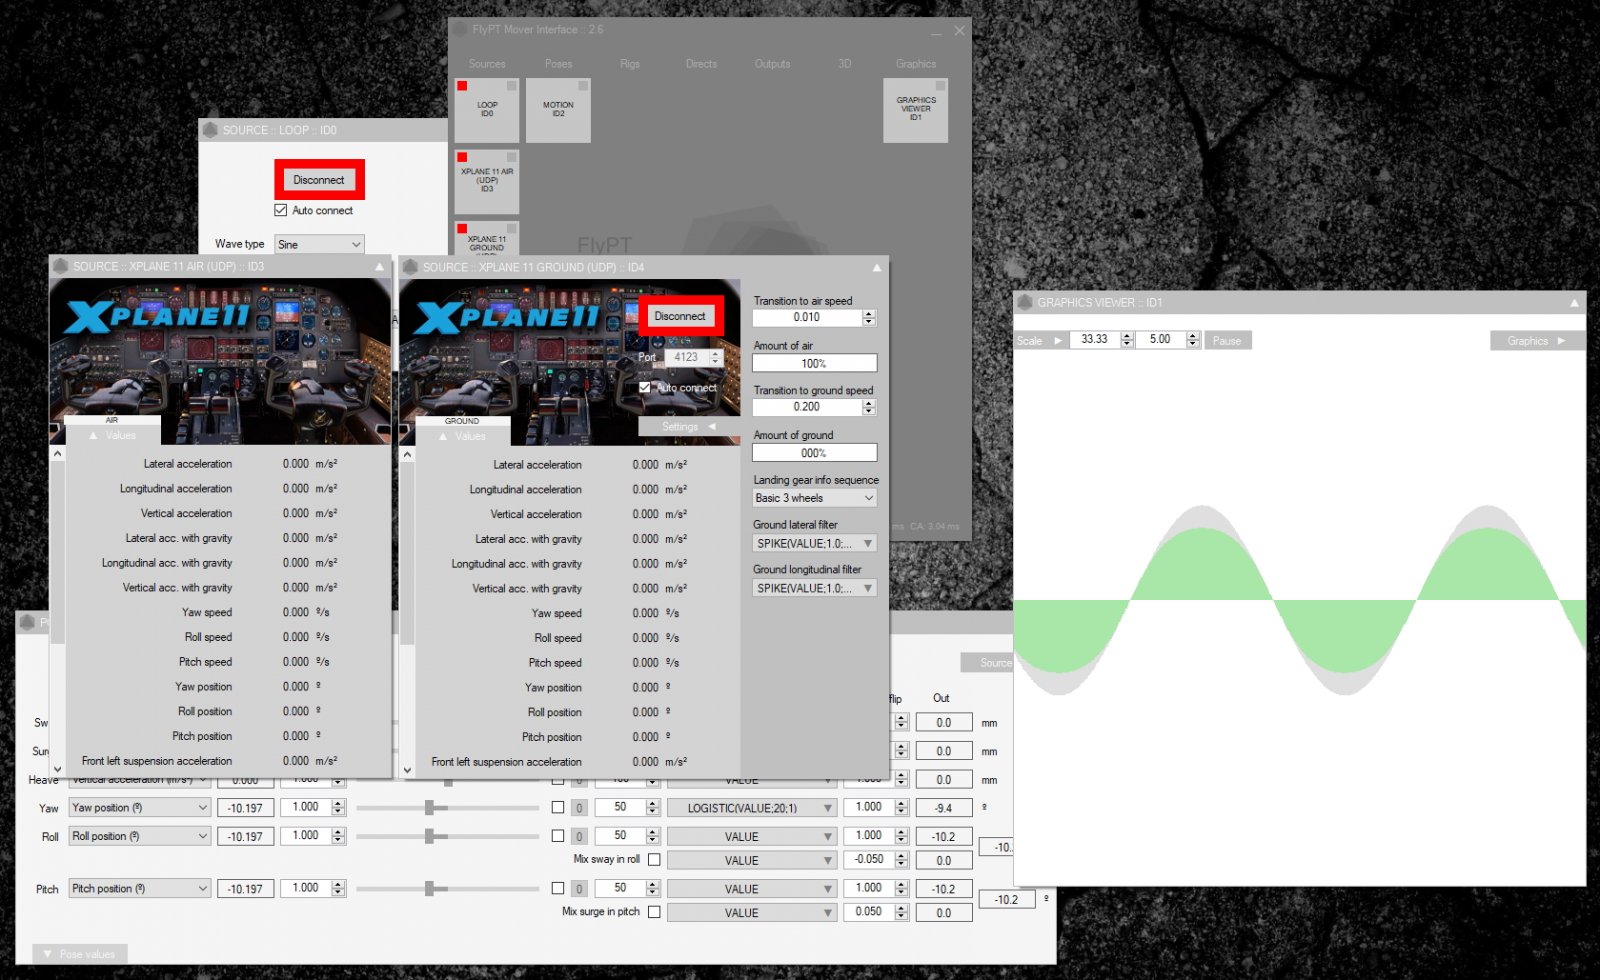1600x980 pixels.
Task: Open the Wave type dropdown showing Sine
Action: (x=319, y=244)
